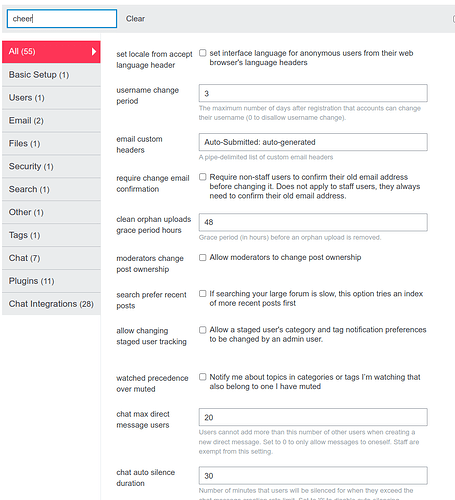Clear the settings search filter

[135, 19]
